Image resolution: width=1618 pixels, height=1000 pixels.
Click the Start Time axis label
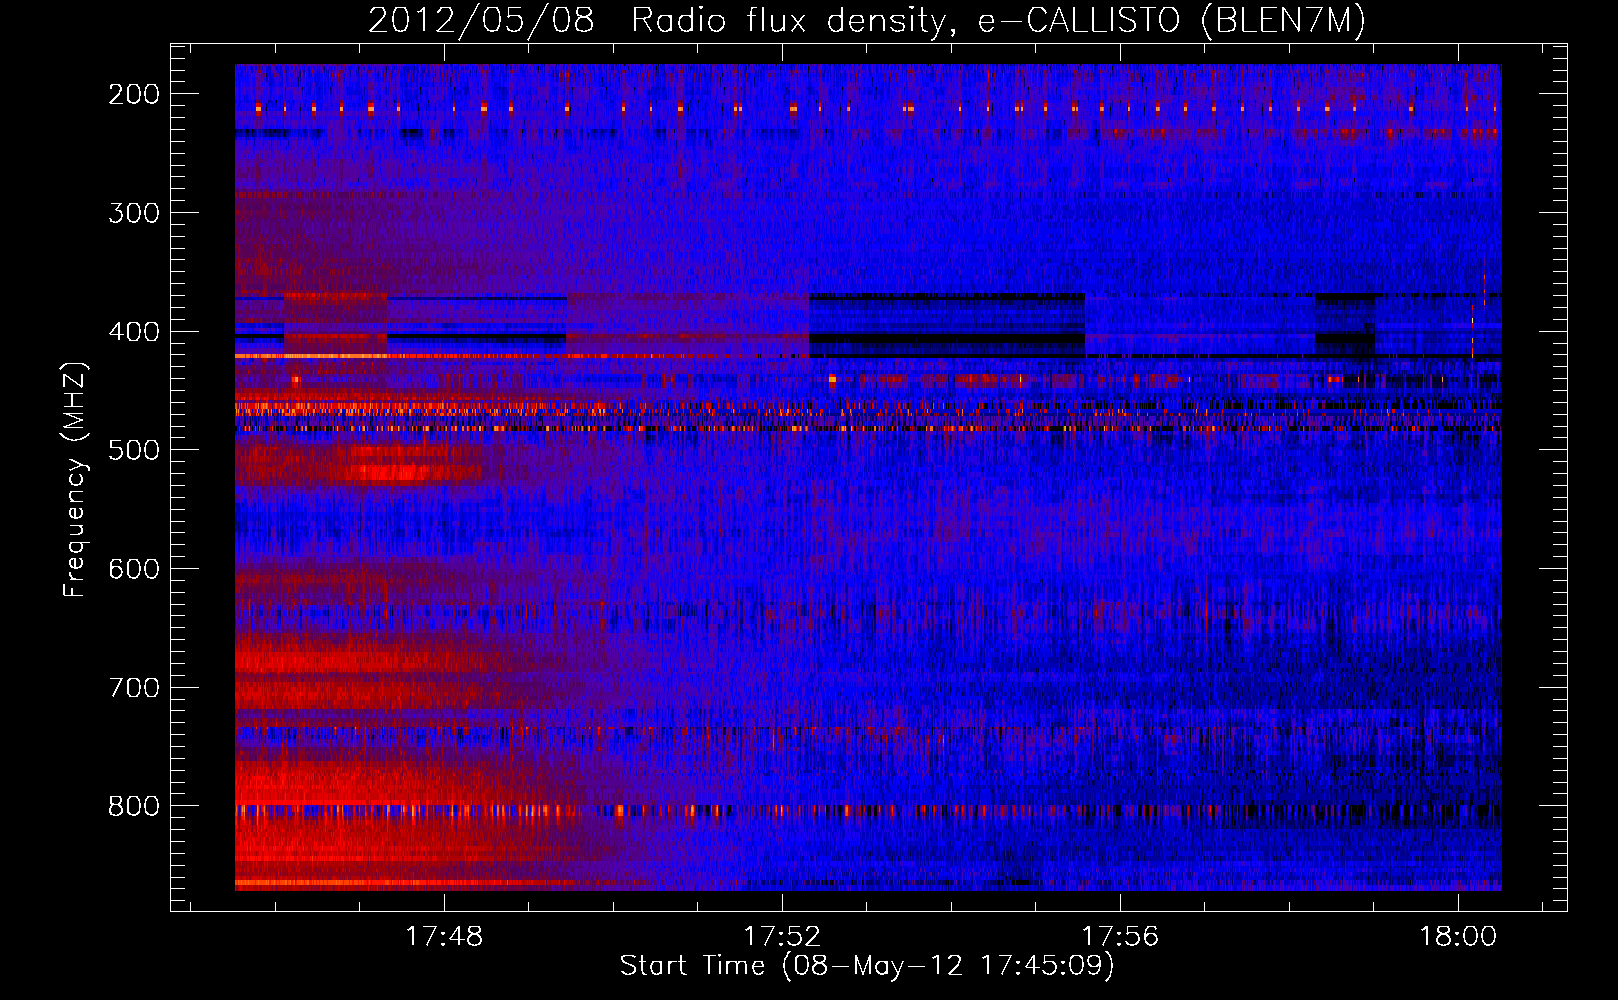click(867, 965)
